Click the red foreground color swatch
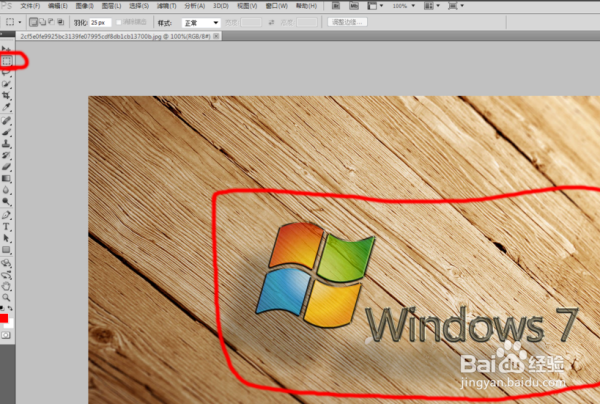Viewport: 600px width, 404px height. [x=3, y=318]
